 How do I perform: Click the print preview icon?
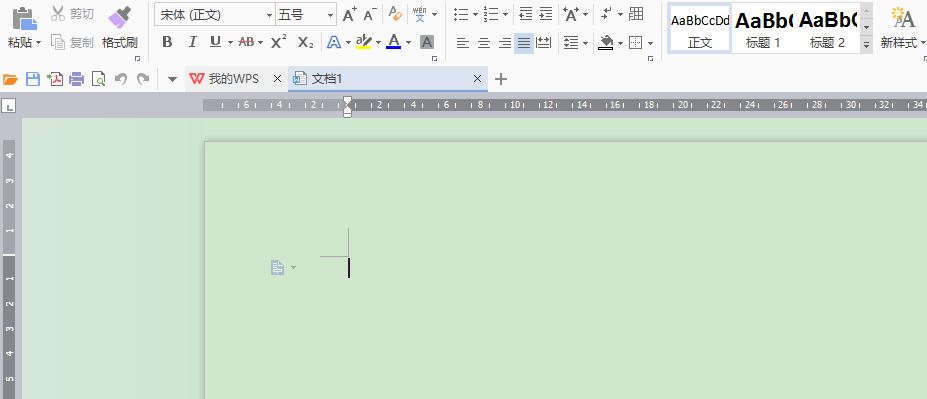tap(99, 79)
